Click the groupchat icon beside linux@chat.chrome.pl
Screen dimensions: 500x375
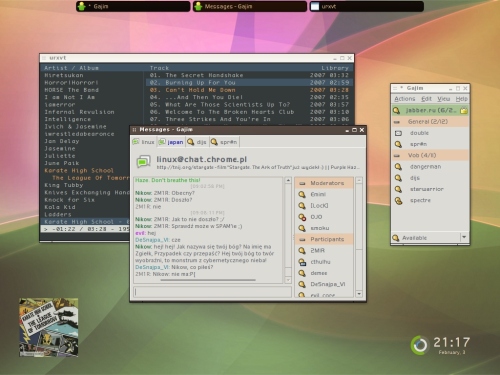click(x=143, y=162)
